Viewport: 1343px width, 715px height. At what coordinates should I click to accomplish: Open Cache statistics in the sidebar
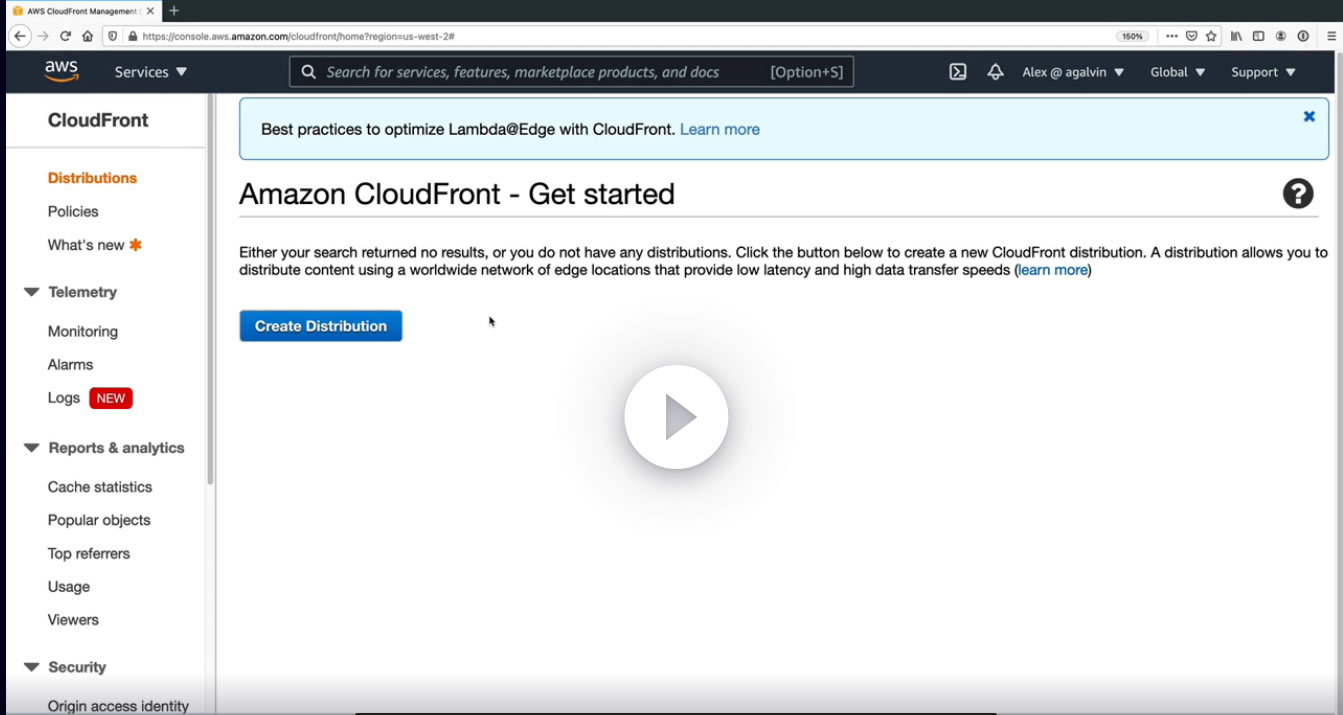point(100,487)
